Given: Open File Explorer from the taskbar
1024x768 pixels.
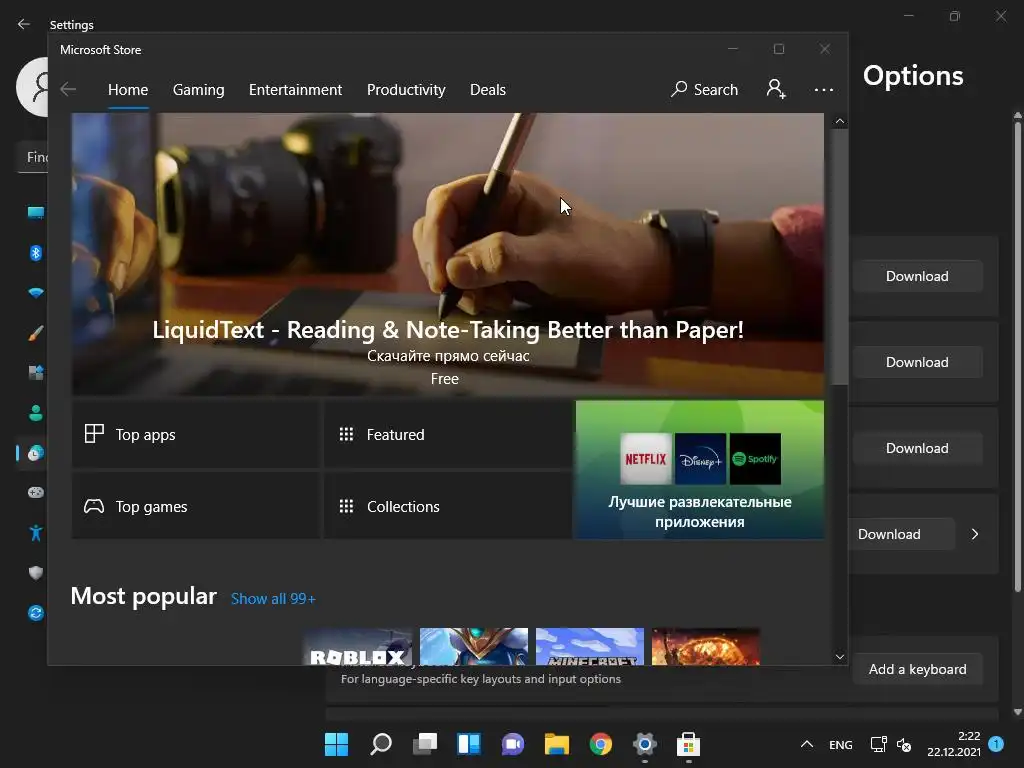Looking at the screenshot, I should coord(557,744).
